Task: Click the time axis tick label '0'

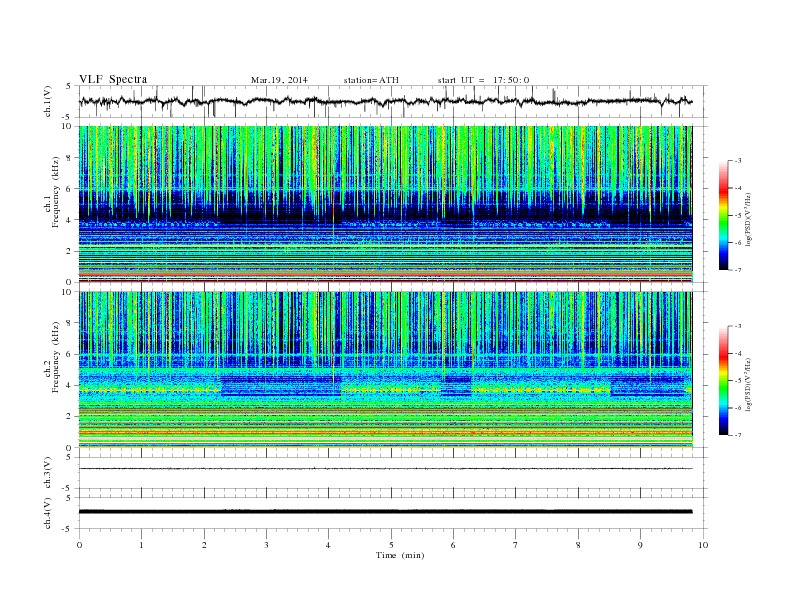Action: (79, 545)
